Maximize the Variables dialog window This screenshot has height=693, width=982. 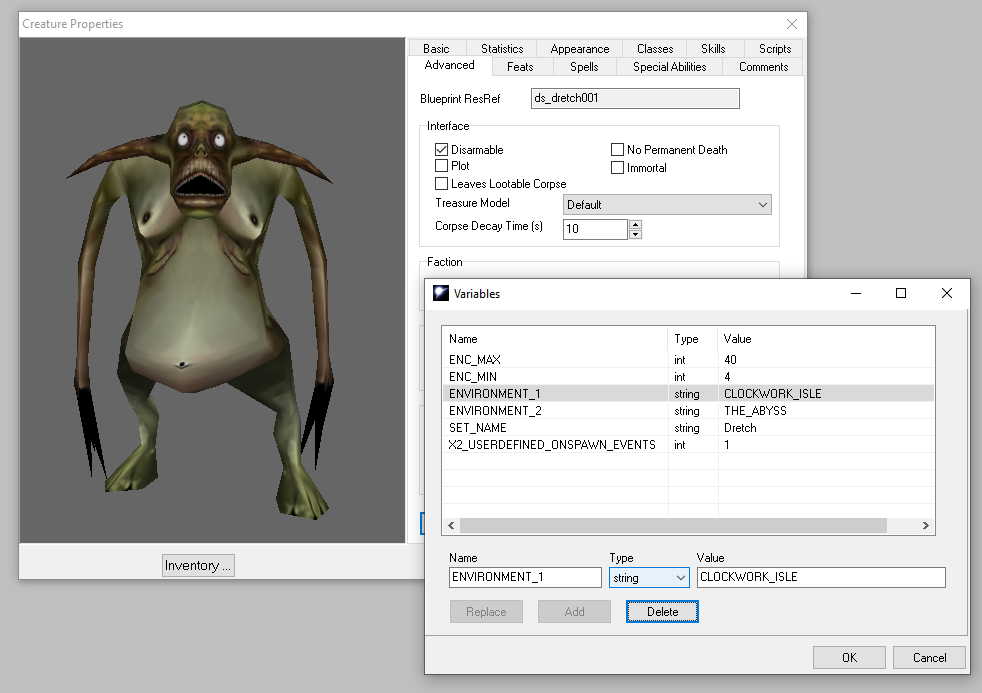click(901, 293)
